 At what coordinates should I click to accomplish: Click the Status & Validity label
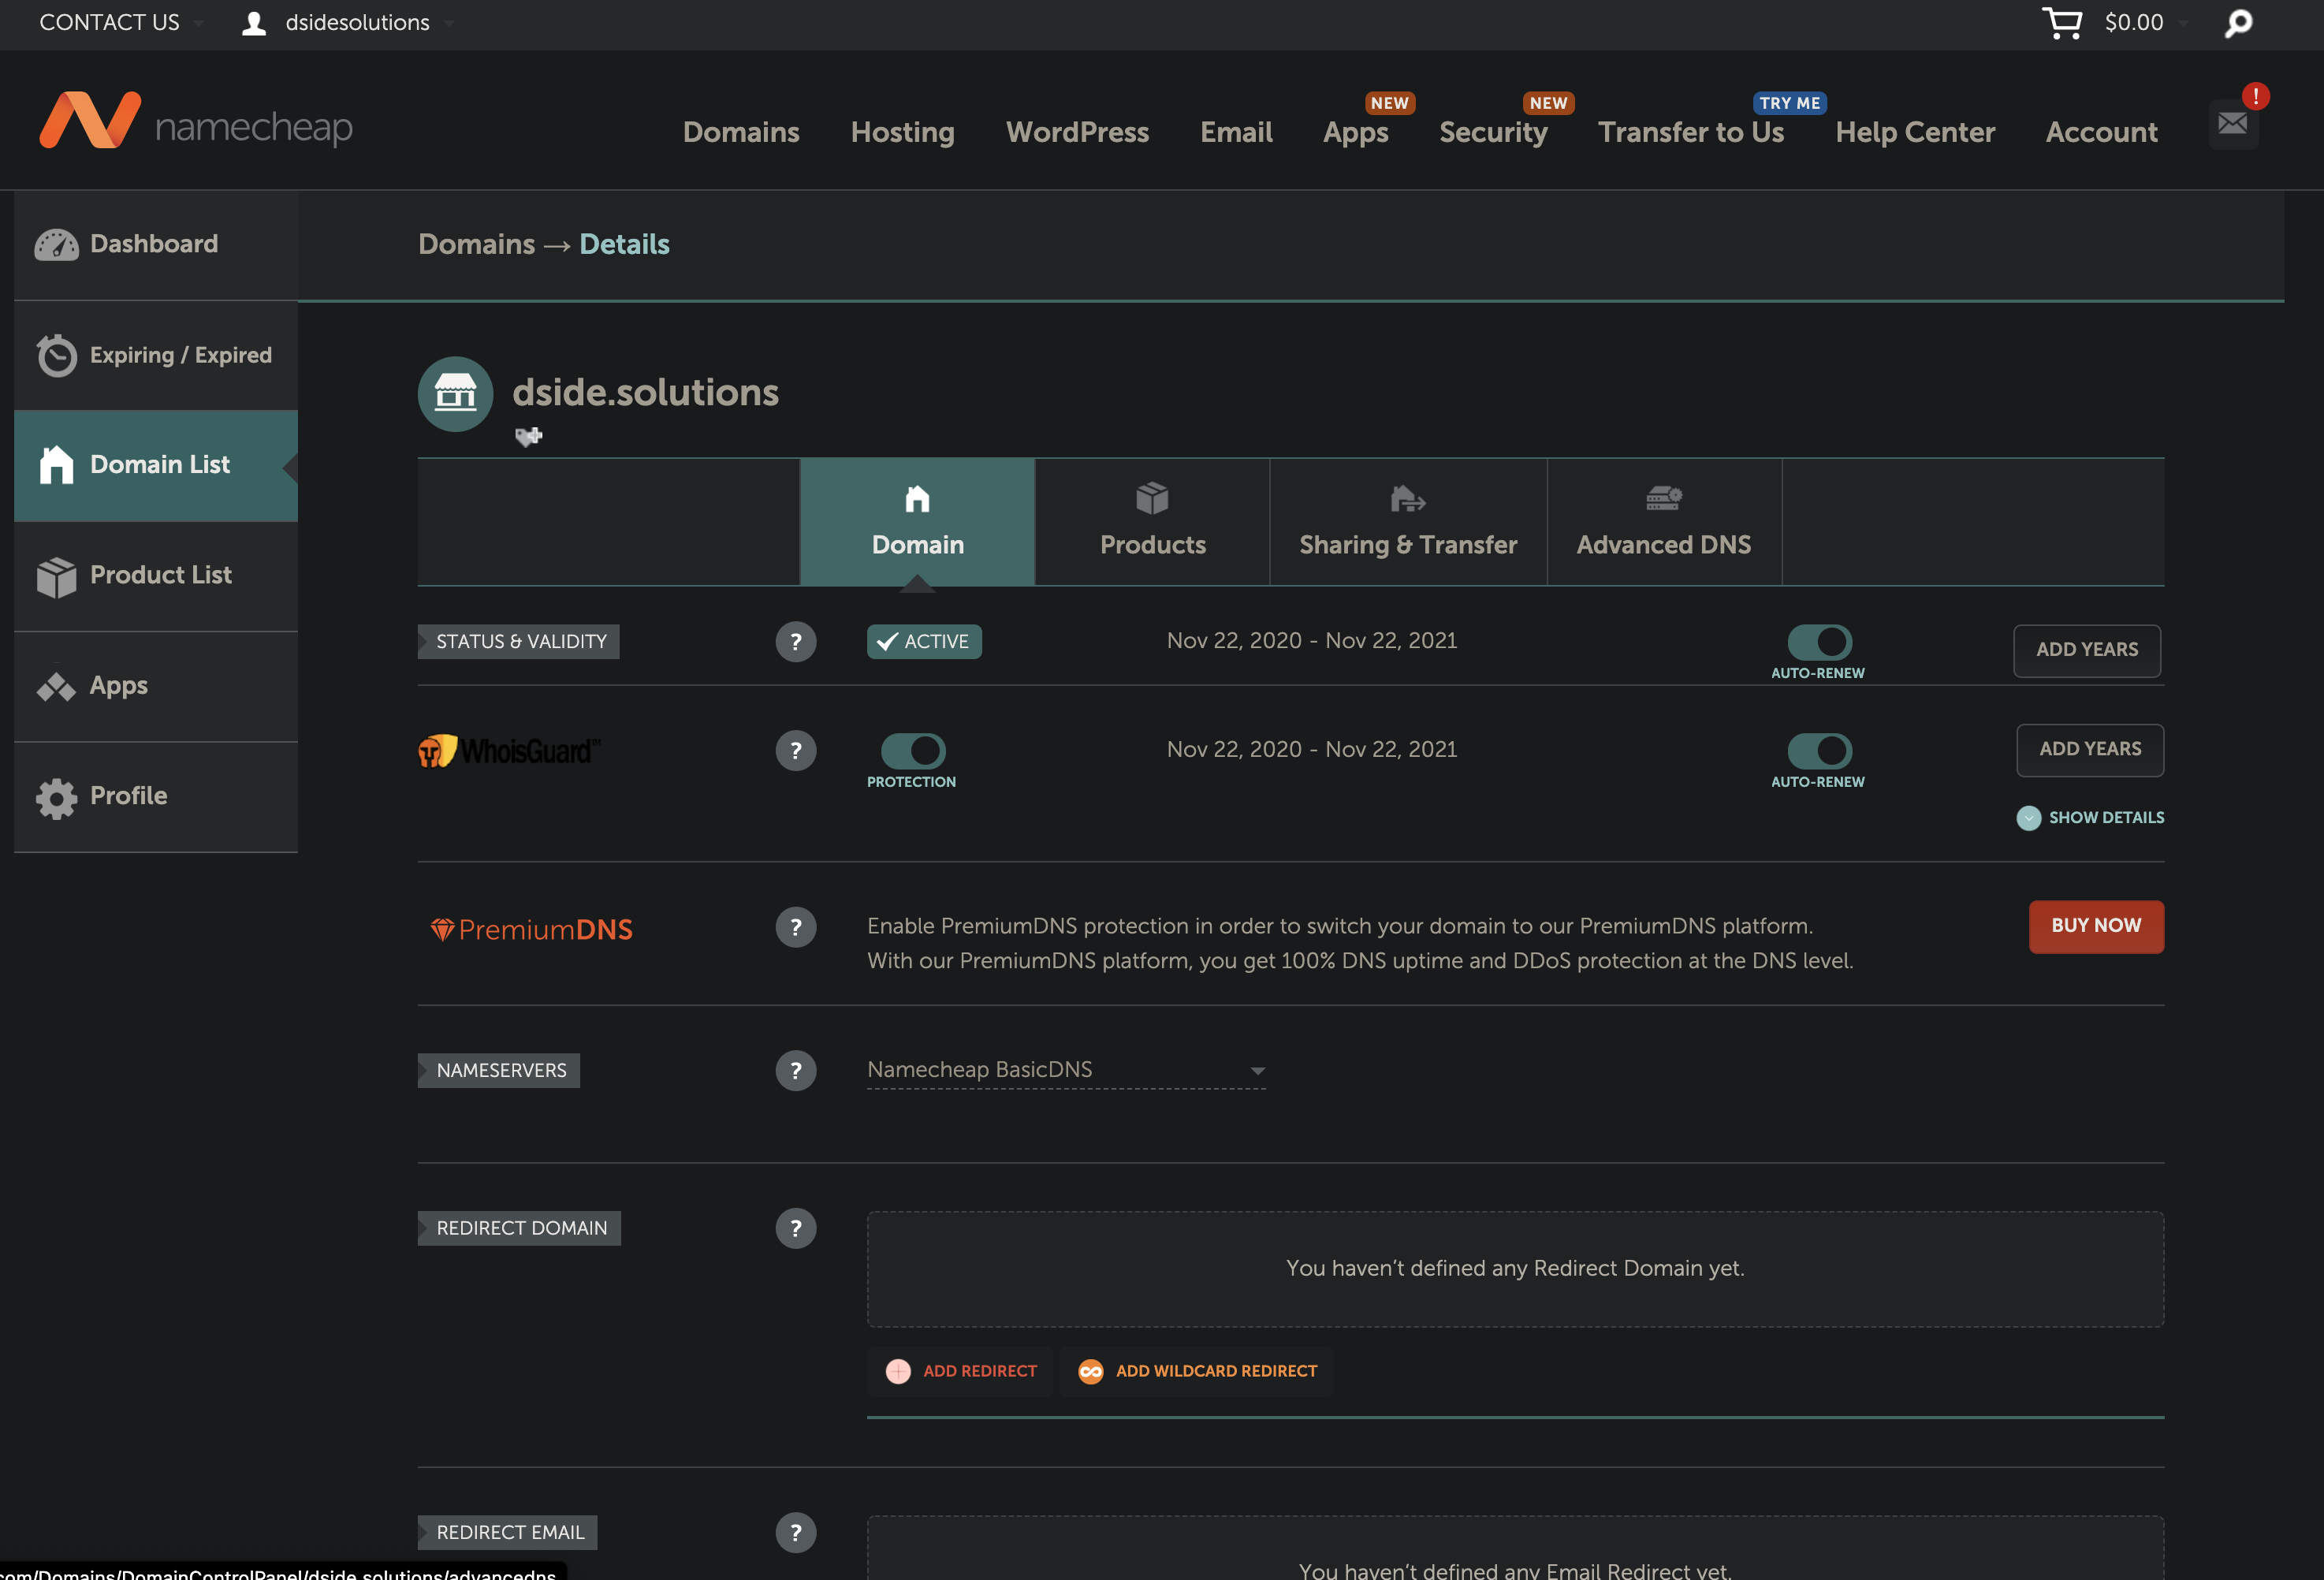(x=519, y=642)
